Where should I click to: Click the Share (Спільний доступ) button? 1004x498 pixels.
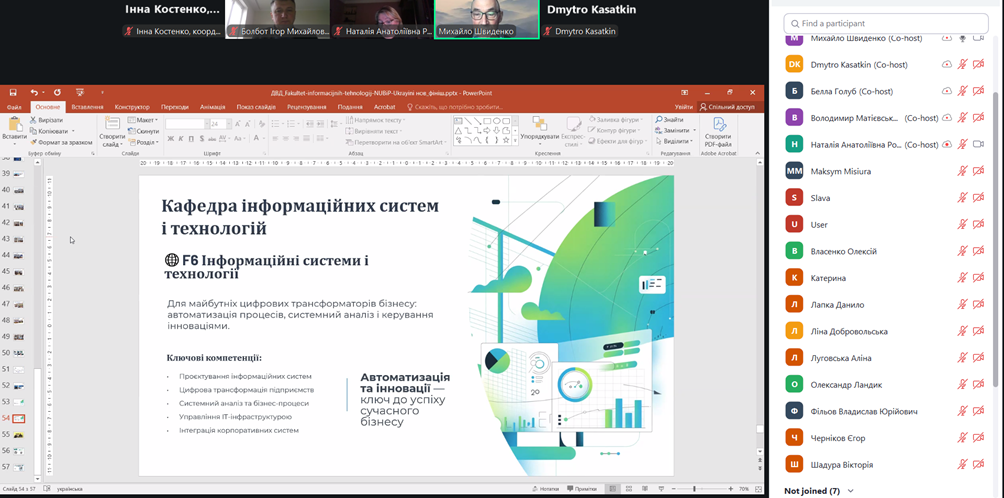(x=728, y=107)
